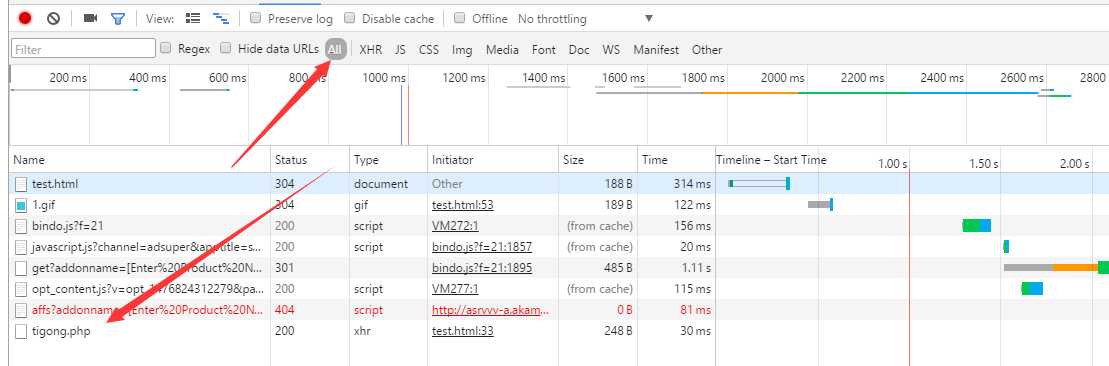1109x366 pixels.
Task: Click the 404 status cell
Action: tap(286, 310)
